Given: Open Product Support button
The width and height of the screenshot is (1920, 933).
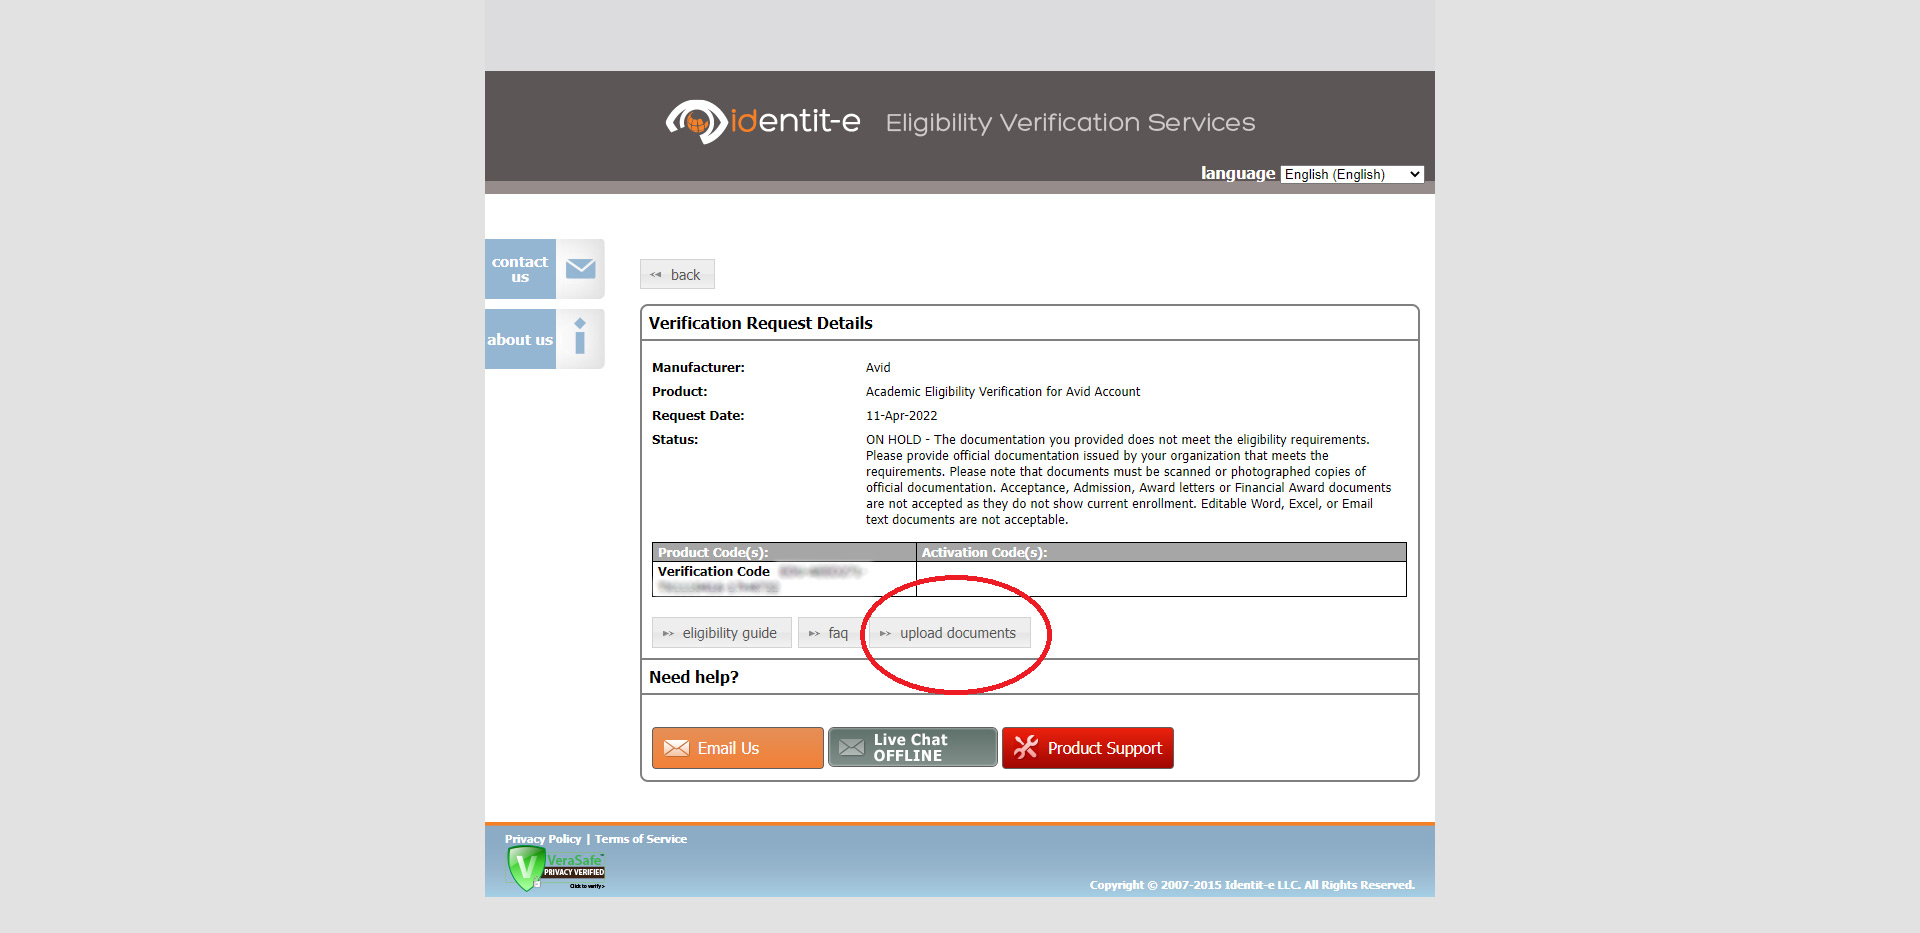Looking at the screenshot, I should (x=1088, y=748).
